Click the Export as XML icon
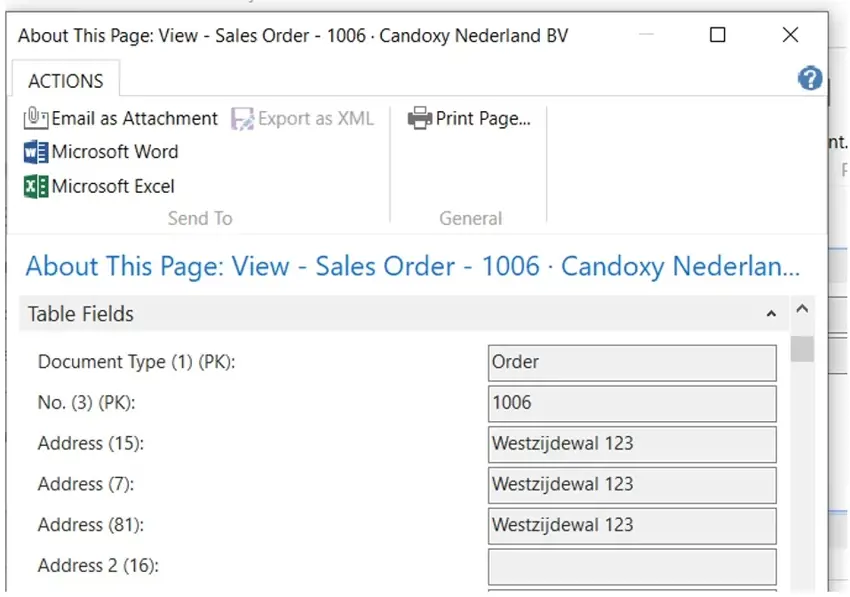 click(242, 119)
